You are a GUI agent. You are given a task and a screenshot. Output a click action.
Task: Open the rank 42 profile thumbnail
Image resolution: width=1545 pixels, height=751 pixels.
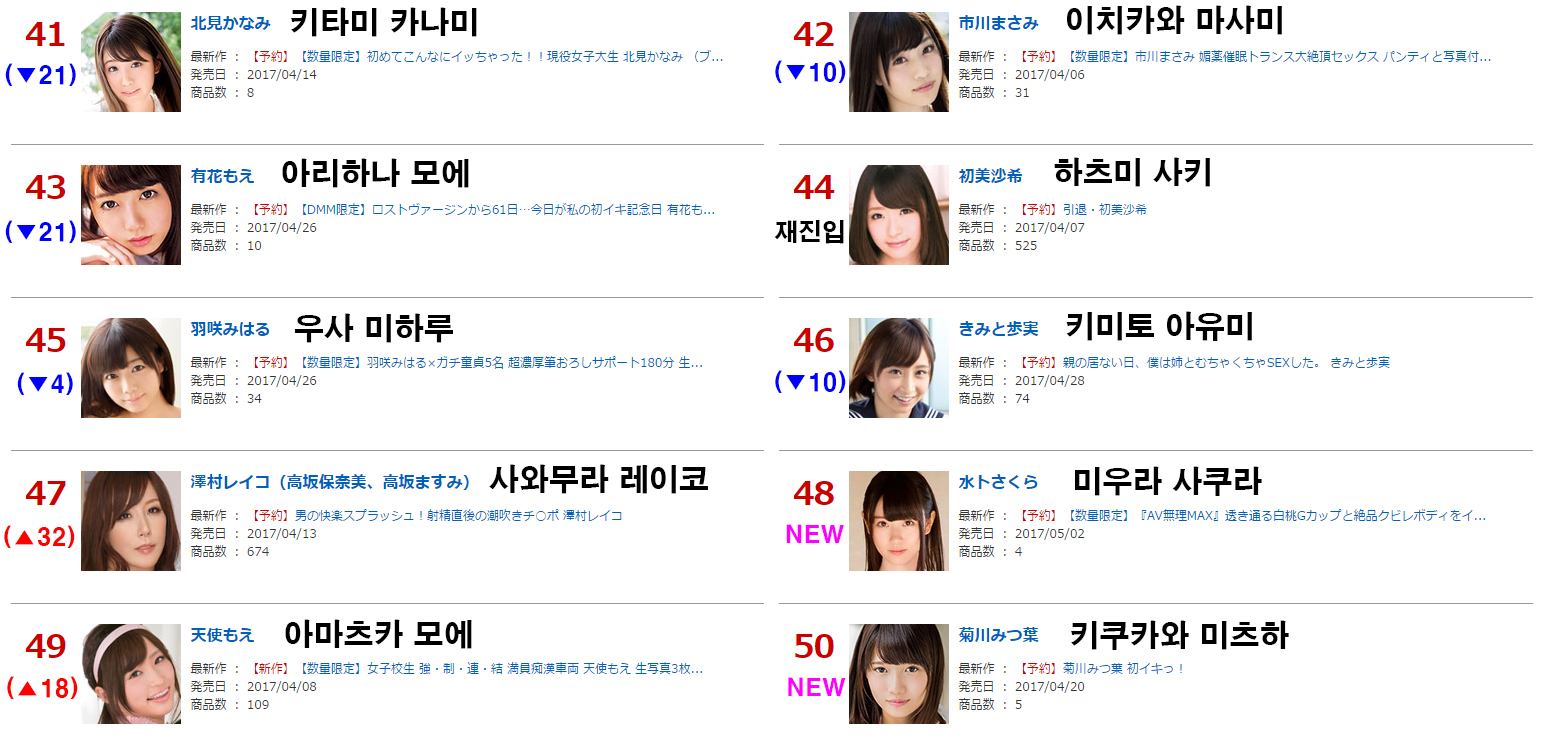point(899,62)
